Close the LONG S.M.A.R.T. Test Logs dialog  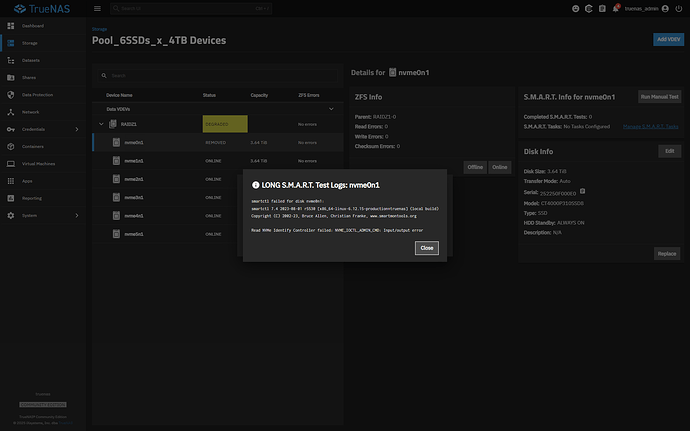point(426,248)
